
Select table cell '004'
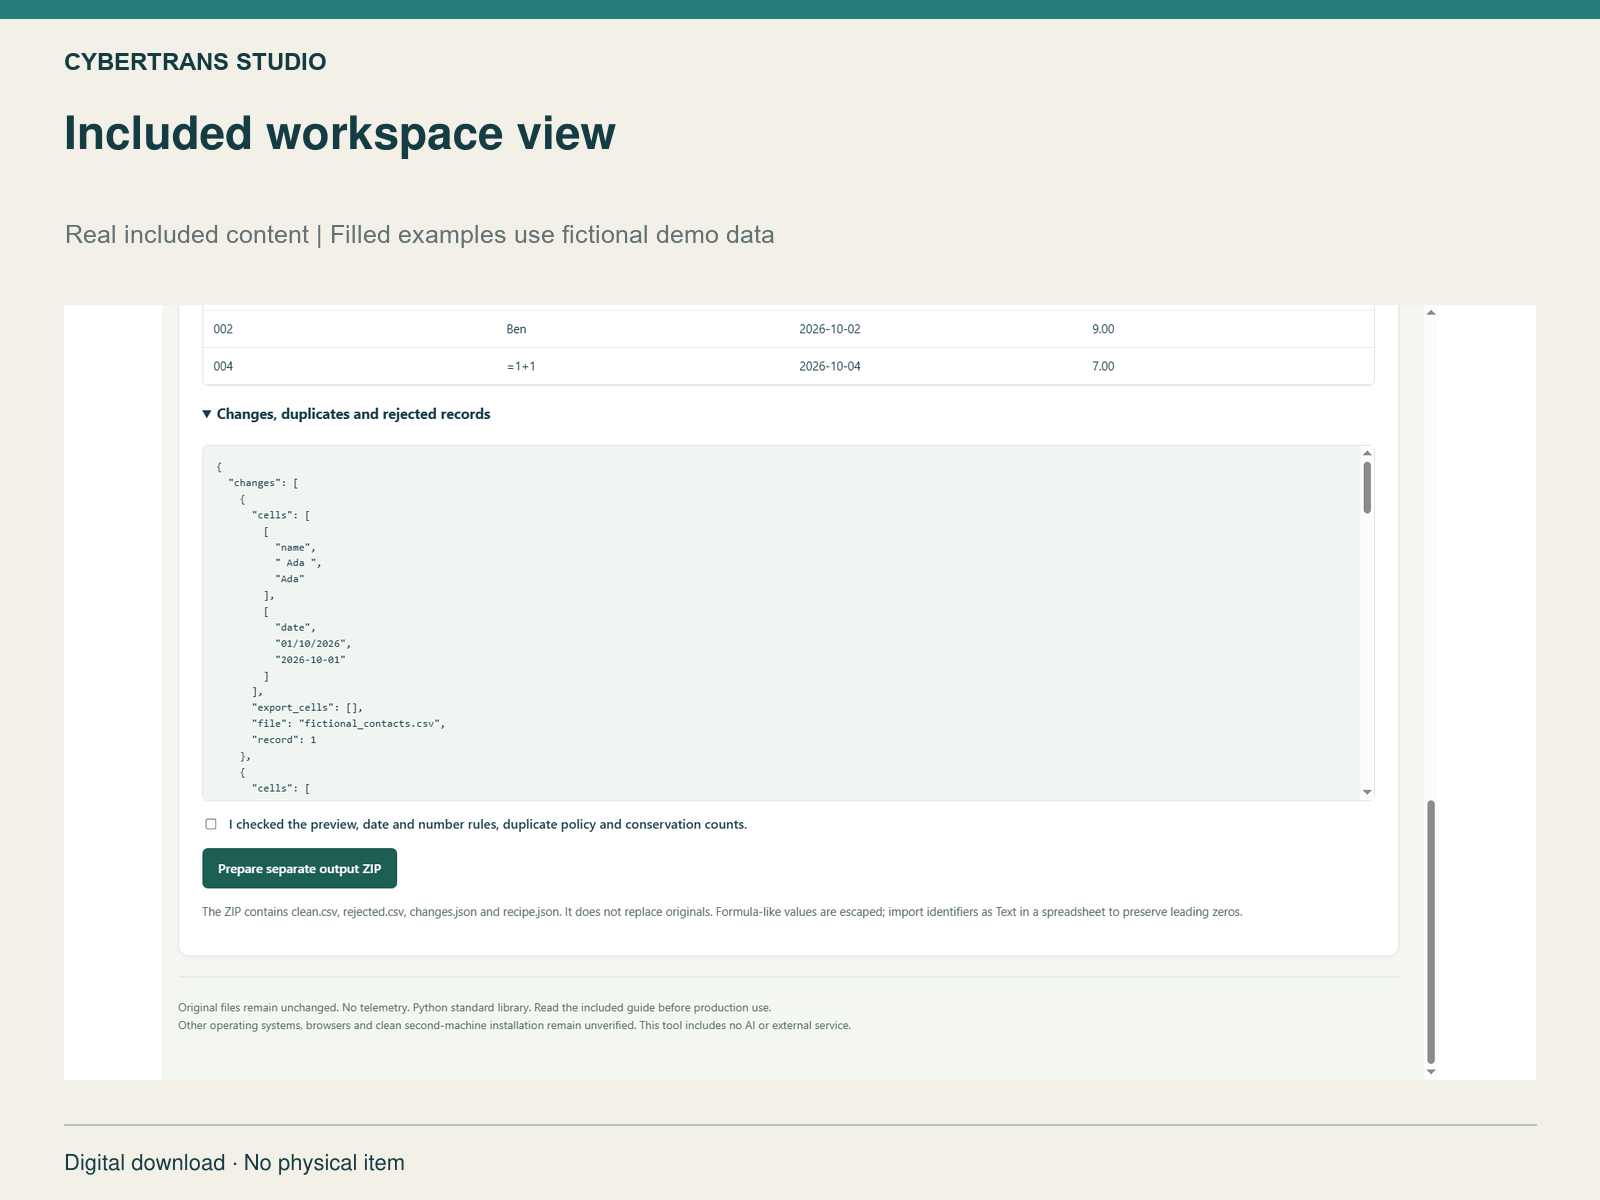click(223, 366)
